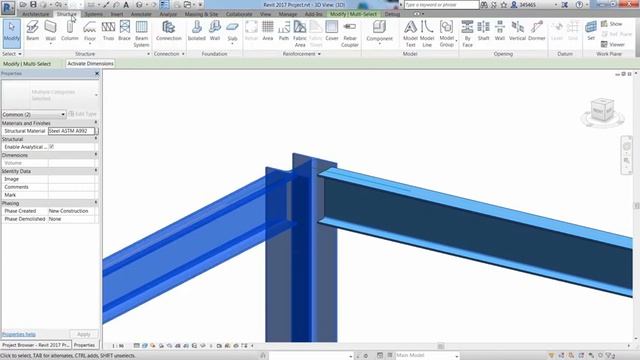Select the rebar Cover tool
The width and height of the screenshot is (640, 360).
[331, 31]
